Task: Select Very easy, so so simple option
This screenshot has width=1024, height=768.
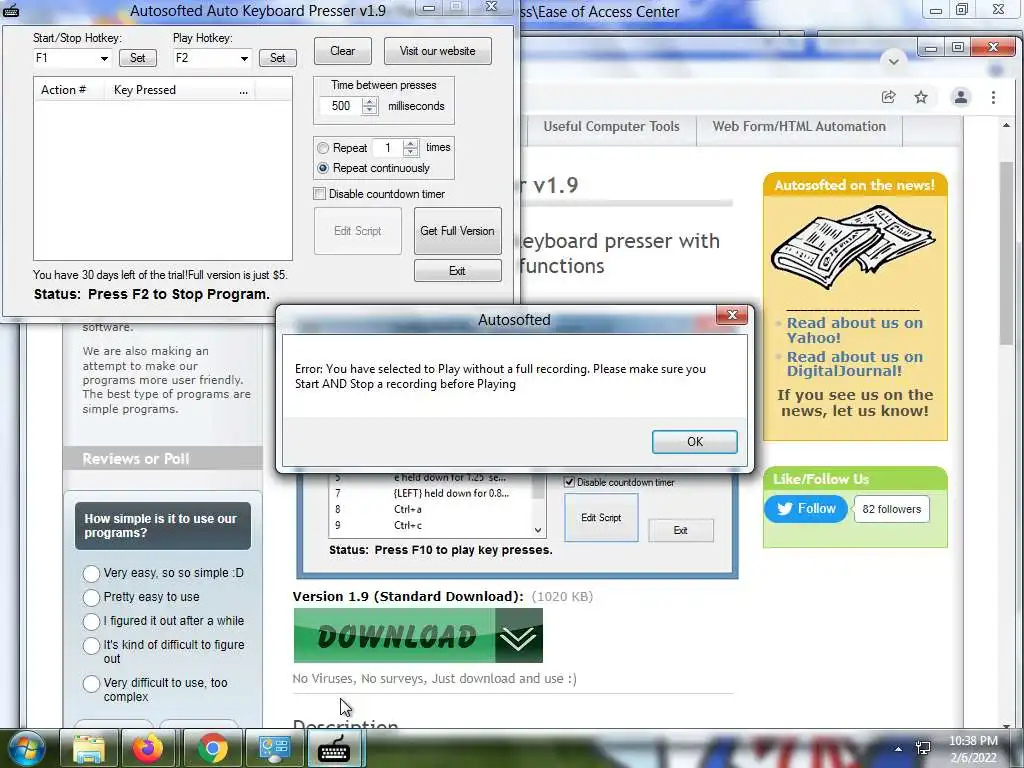Action: point(91,573)
